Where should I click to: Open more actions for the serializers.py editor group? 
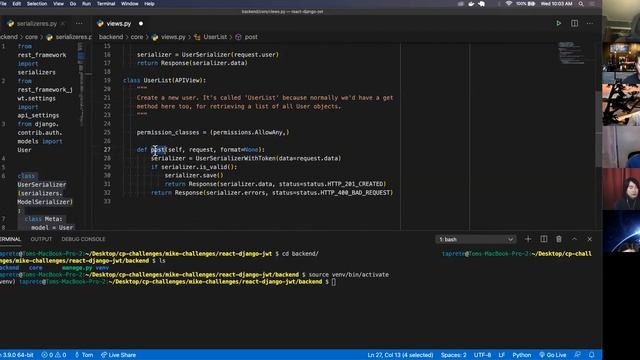[79, 23]
